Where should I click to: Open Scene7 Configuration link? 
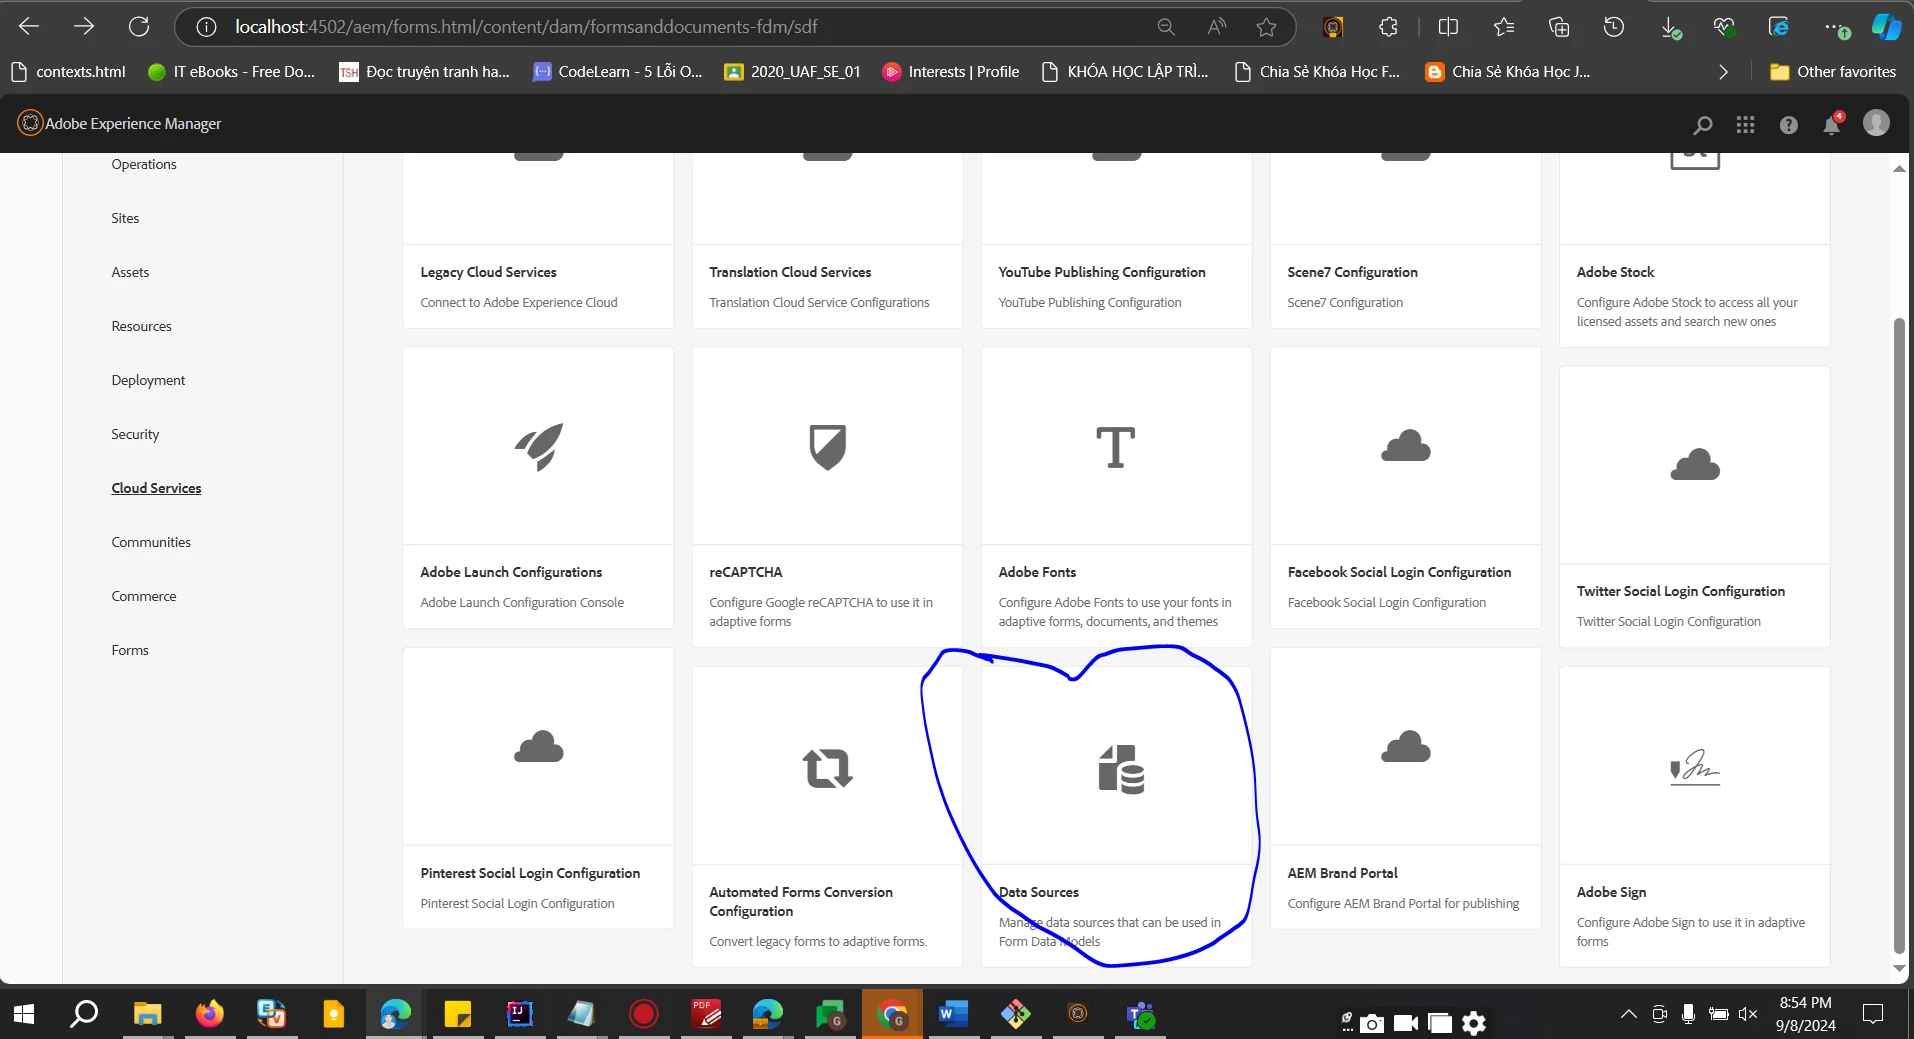pos(1352,272)
